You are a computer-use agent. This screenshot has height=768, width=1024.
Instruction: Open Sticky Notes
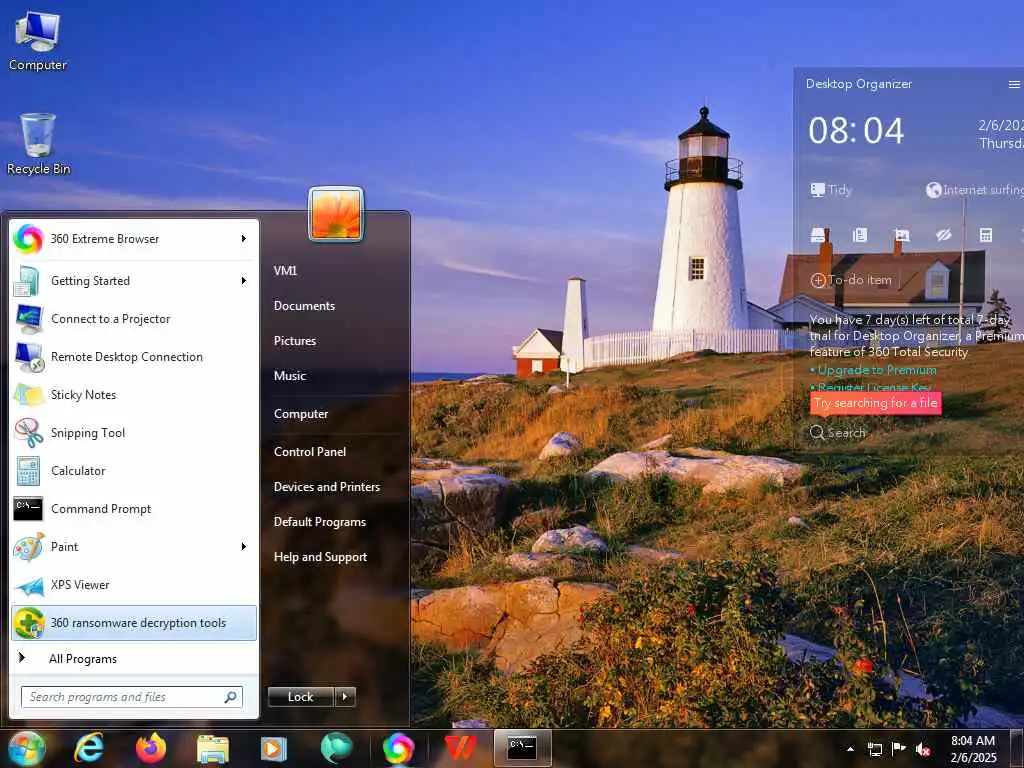coord(134,394)
